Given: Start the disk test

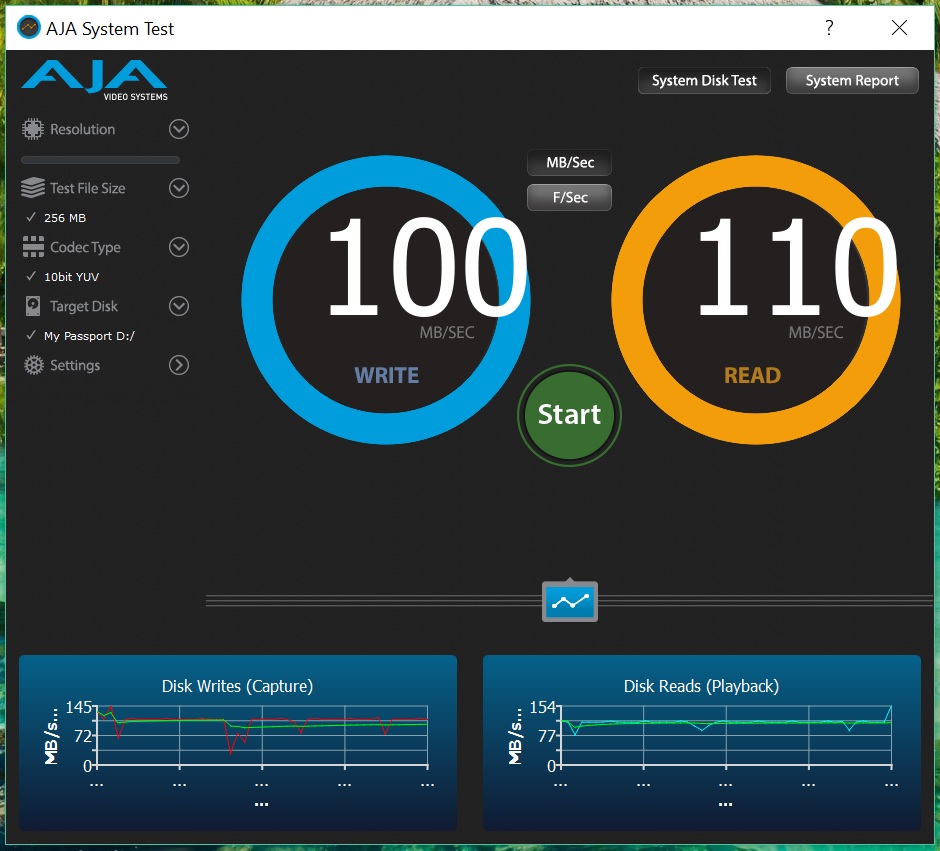Looking at the screenshot, I should pos(569,415).
